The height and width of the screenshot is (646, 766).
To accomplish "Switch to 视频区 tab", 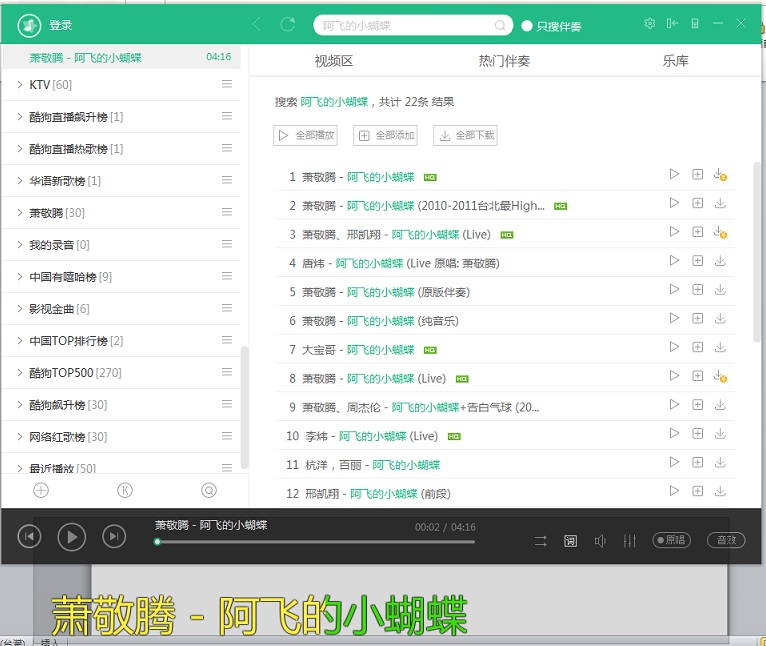I will [334, 61].
